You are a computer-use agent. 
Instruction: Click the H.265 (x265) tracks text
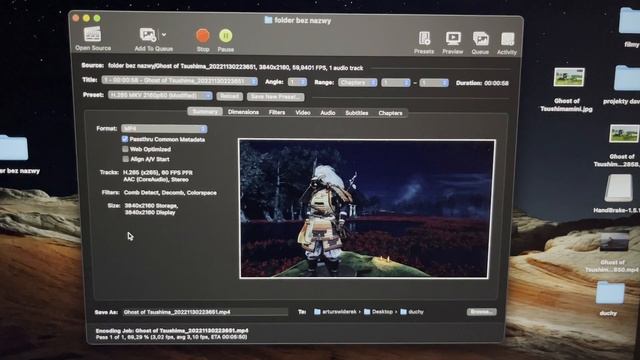tap(158, 173)
